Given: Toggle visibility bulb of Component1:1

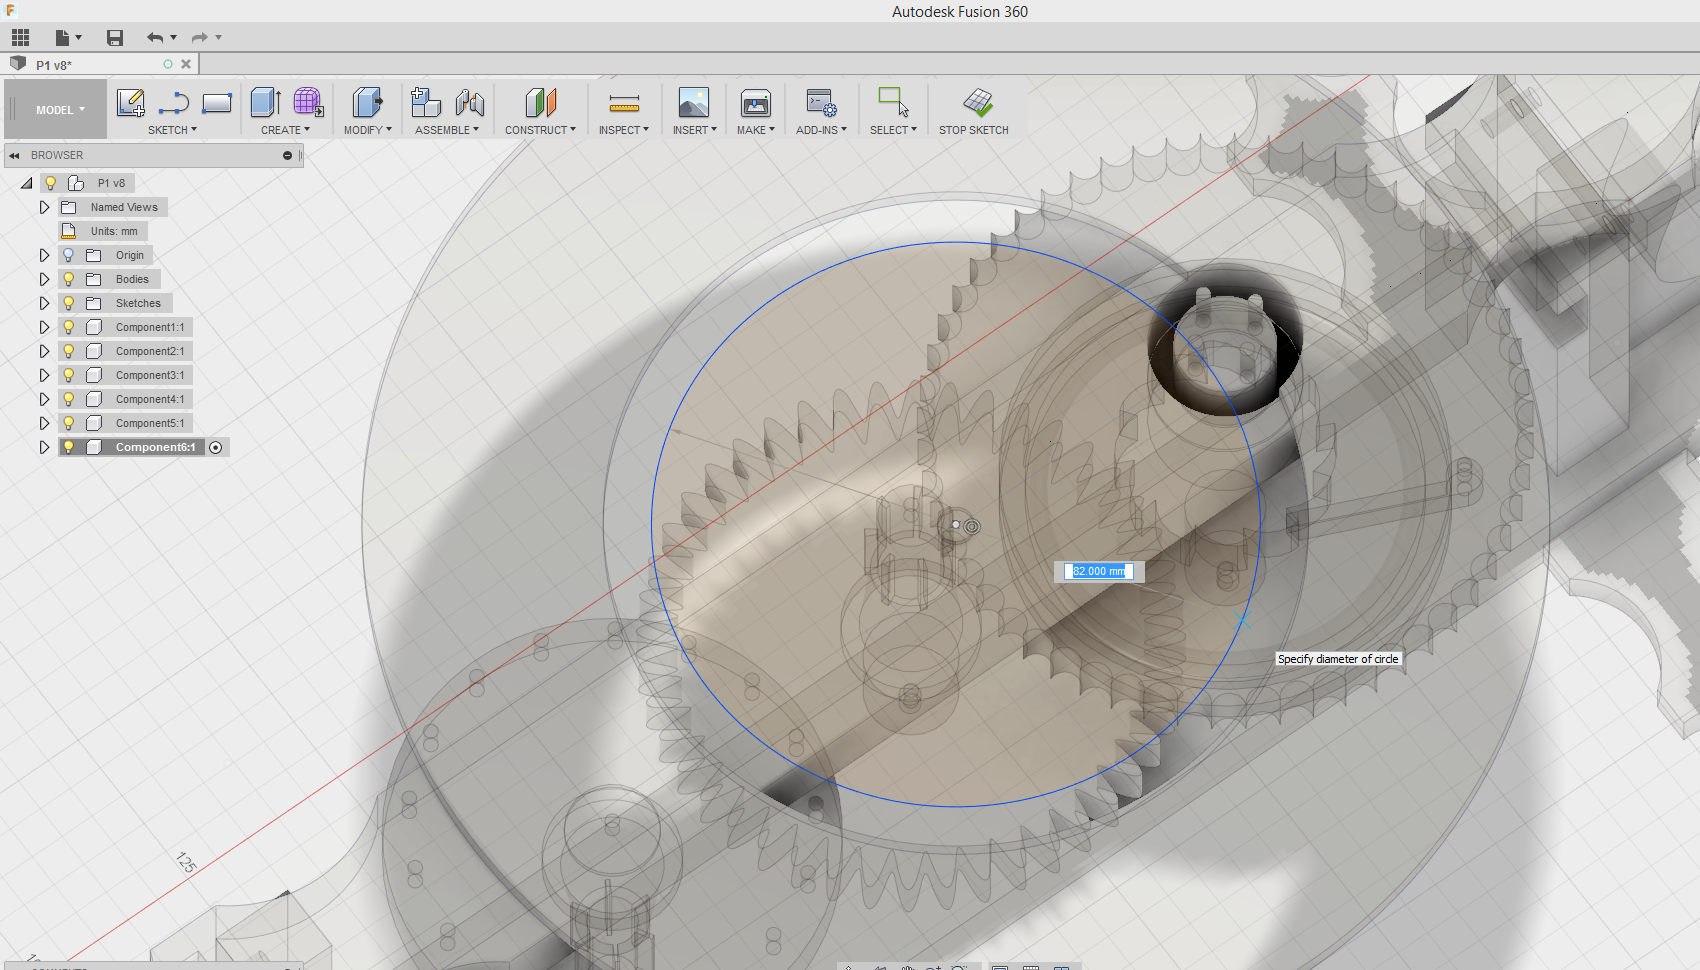Looking at the screenshot, I should pos(68,327).
